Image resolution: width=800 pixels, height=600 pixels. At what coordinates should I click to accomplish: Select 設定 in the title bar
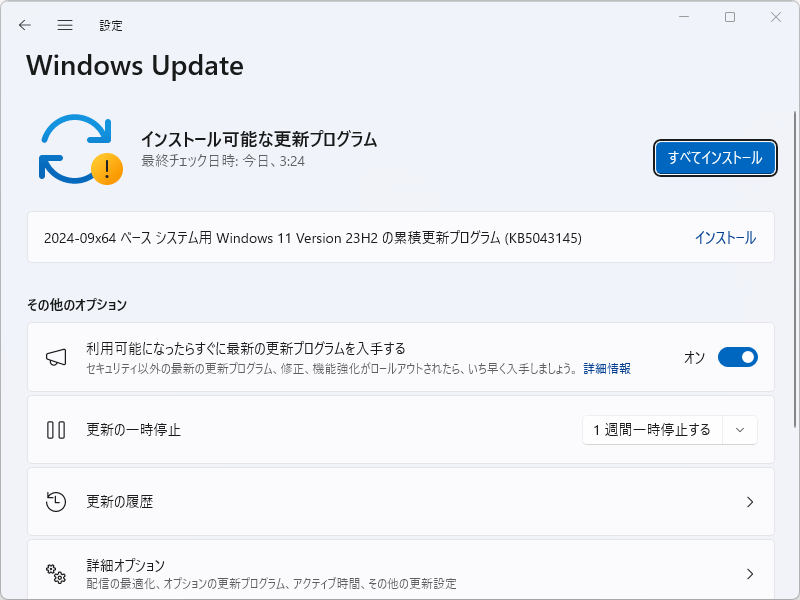[110, 25]
